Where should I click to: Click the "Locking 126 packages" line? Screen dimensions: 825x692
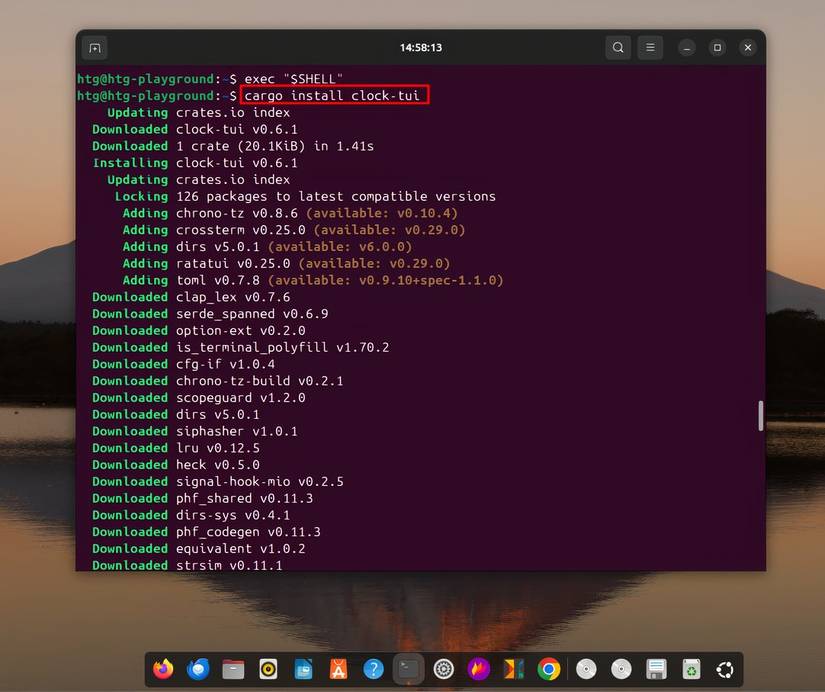pyautogui.click(x=305, y=196)
